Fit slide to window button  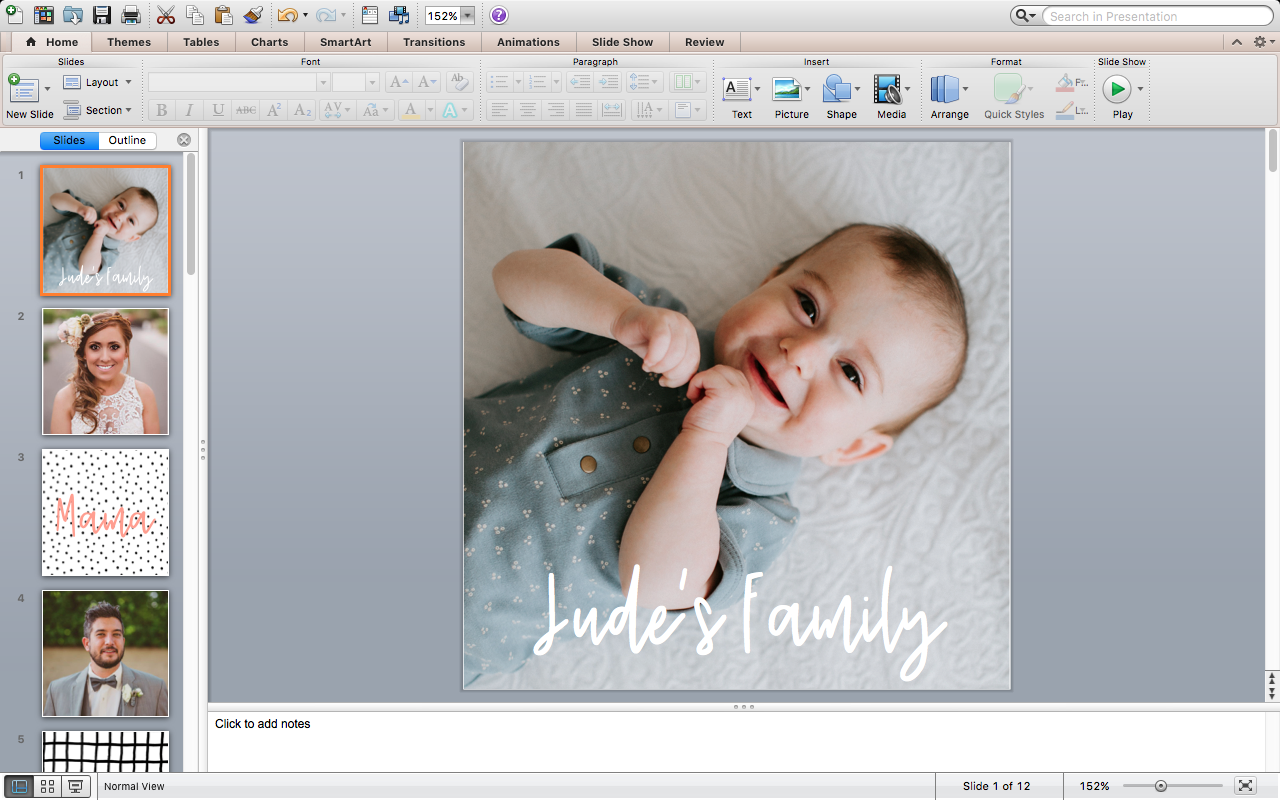(x=1245, y=786)
